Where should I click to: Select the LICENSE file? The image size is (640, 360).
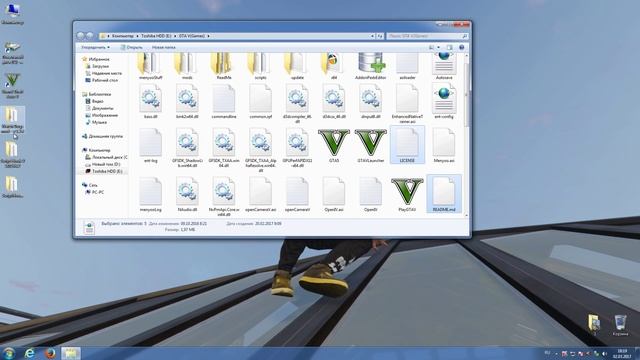point(407,145)
